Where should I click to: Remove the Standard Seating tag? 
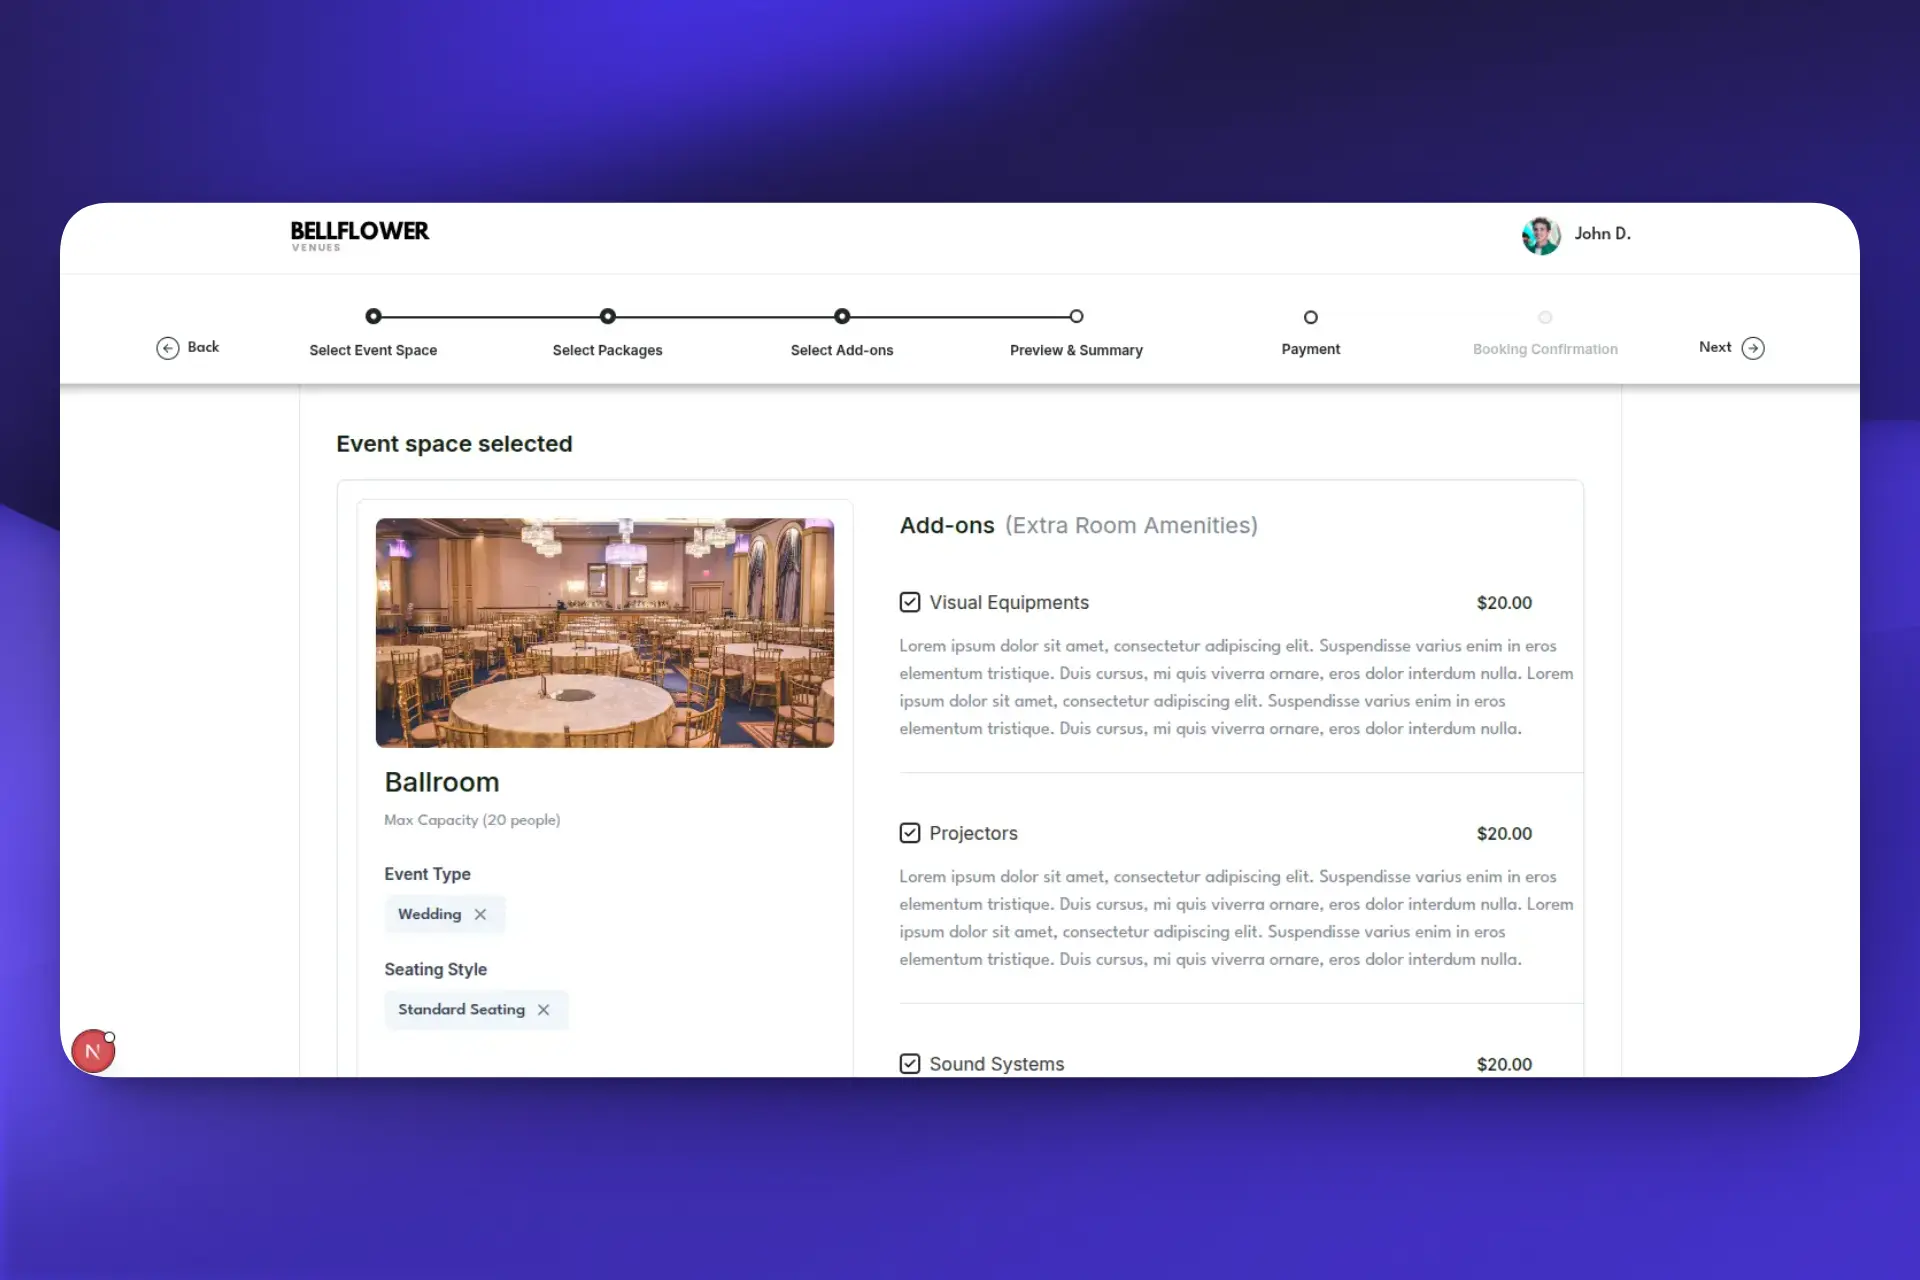point(543,1010)
